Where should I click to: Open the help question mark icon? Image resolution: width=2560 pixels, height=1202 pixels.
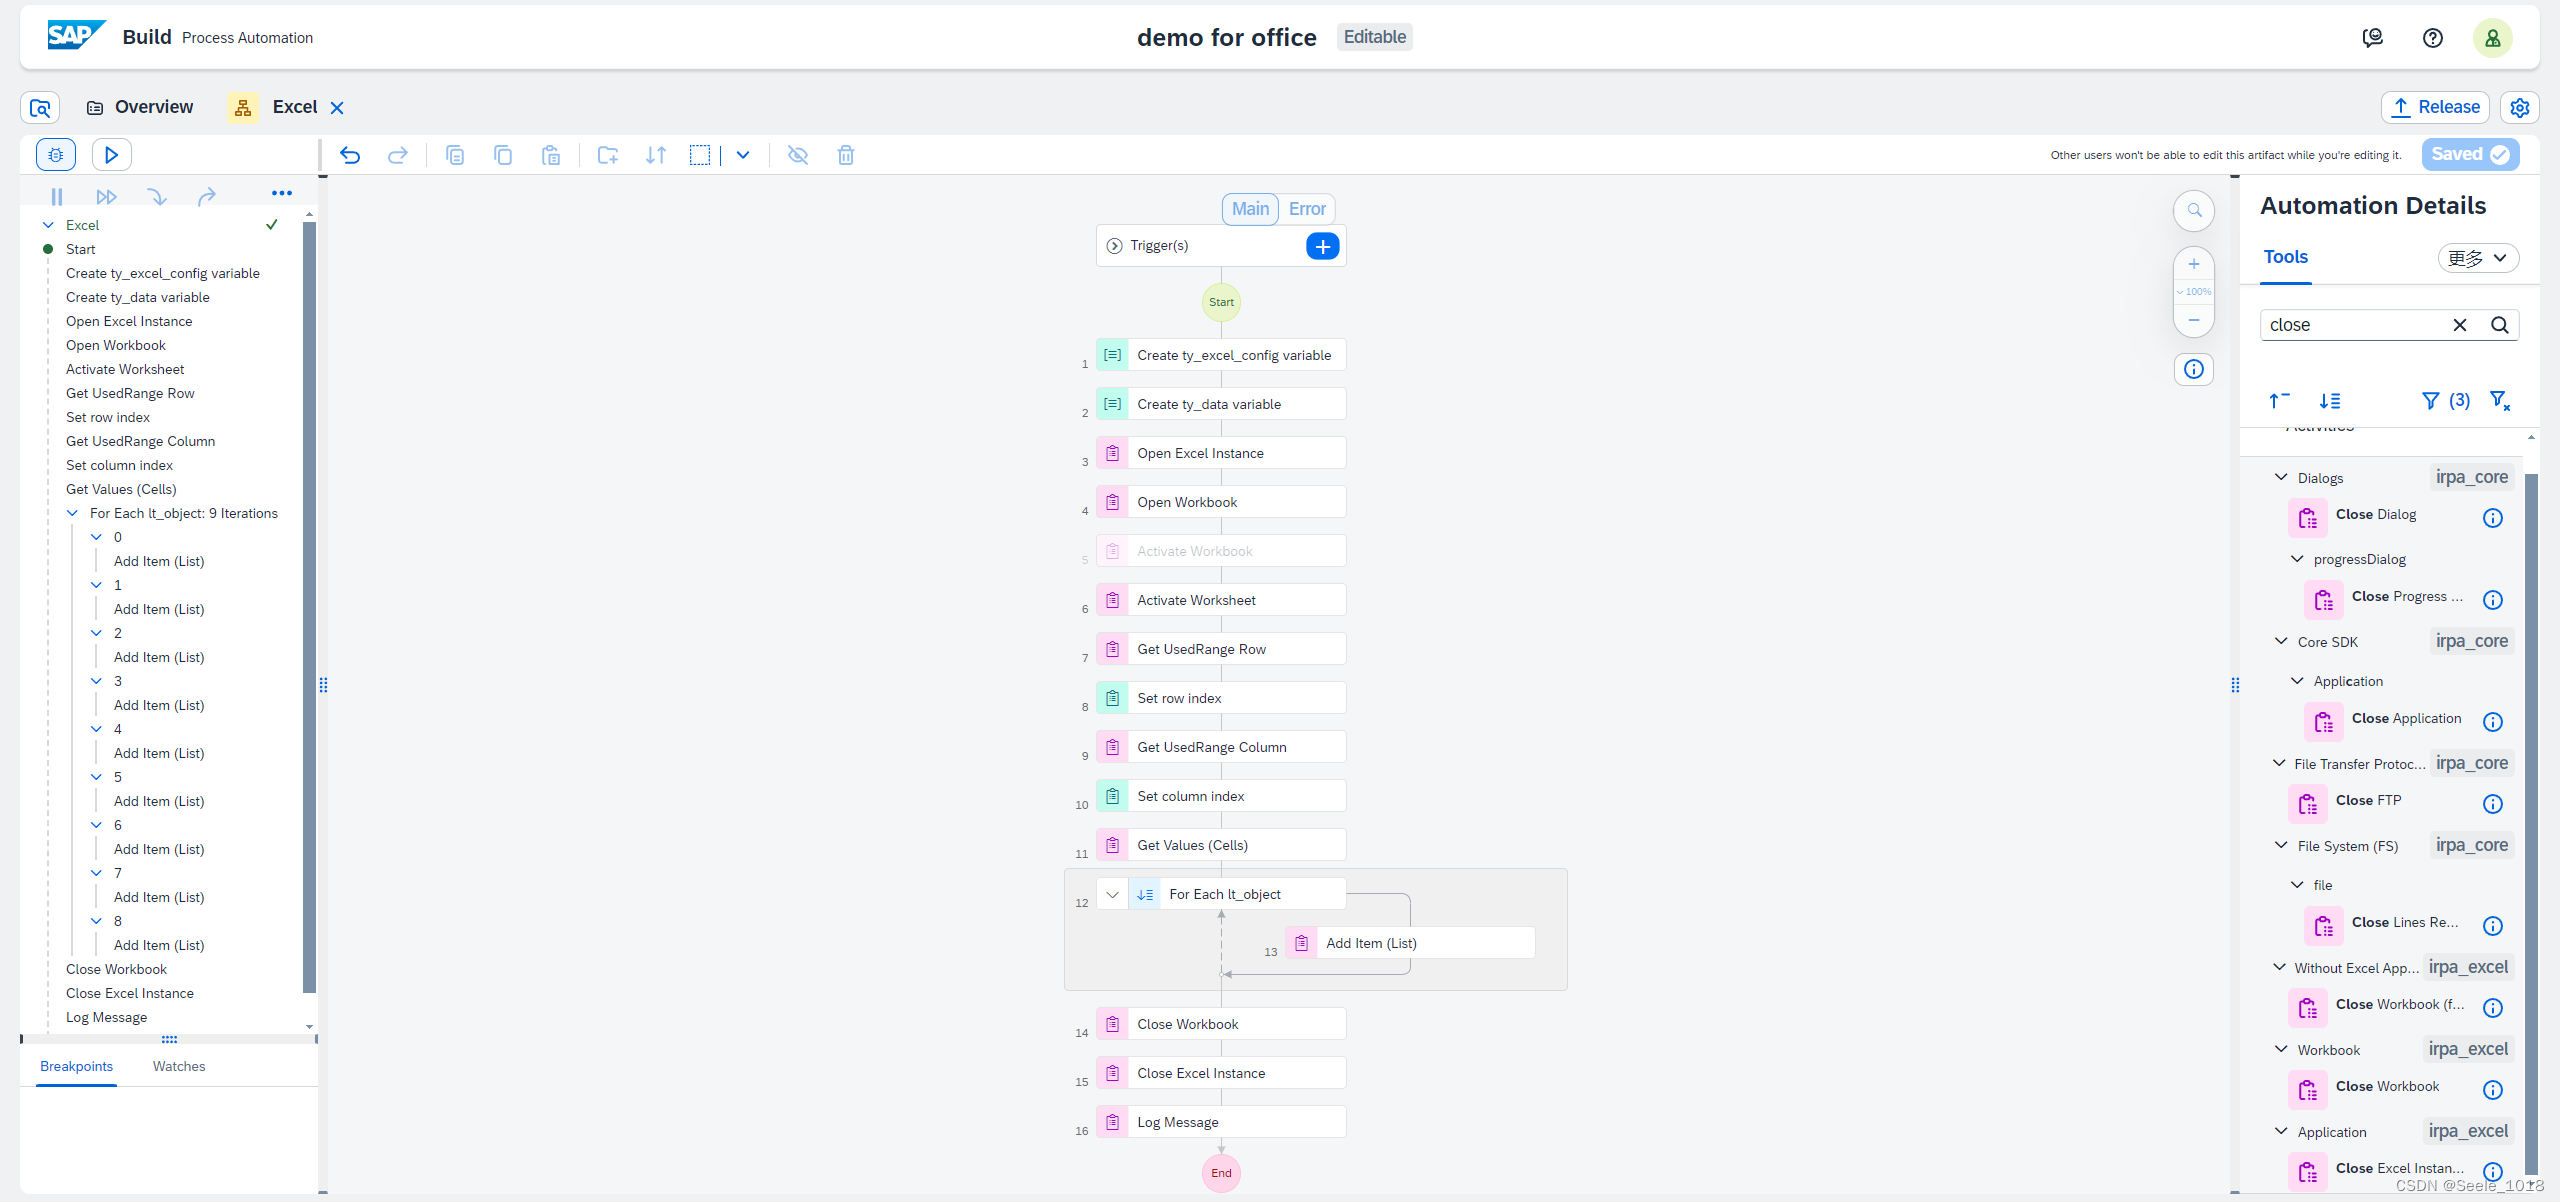(2433, 38)
